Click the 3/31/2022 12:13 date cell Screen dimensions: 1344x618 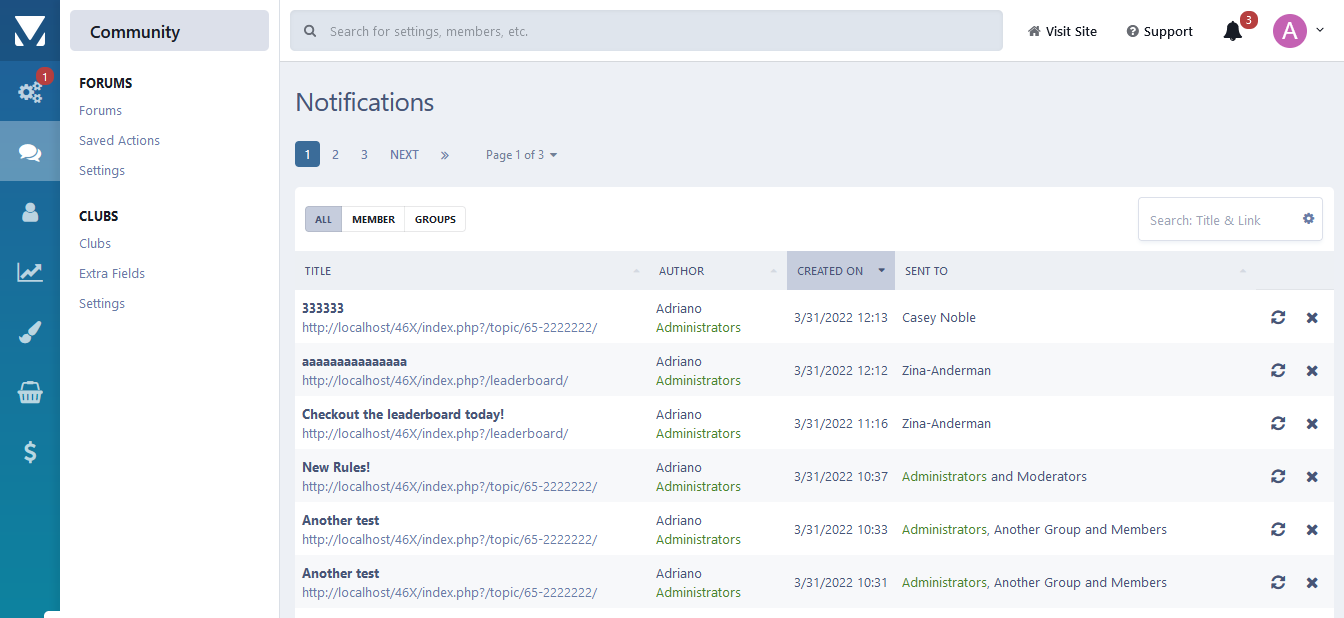tap(841, 318)
